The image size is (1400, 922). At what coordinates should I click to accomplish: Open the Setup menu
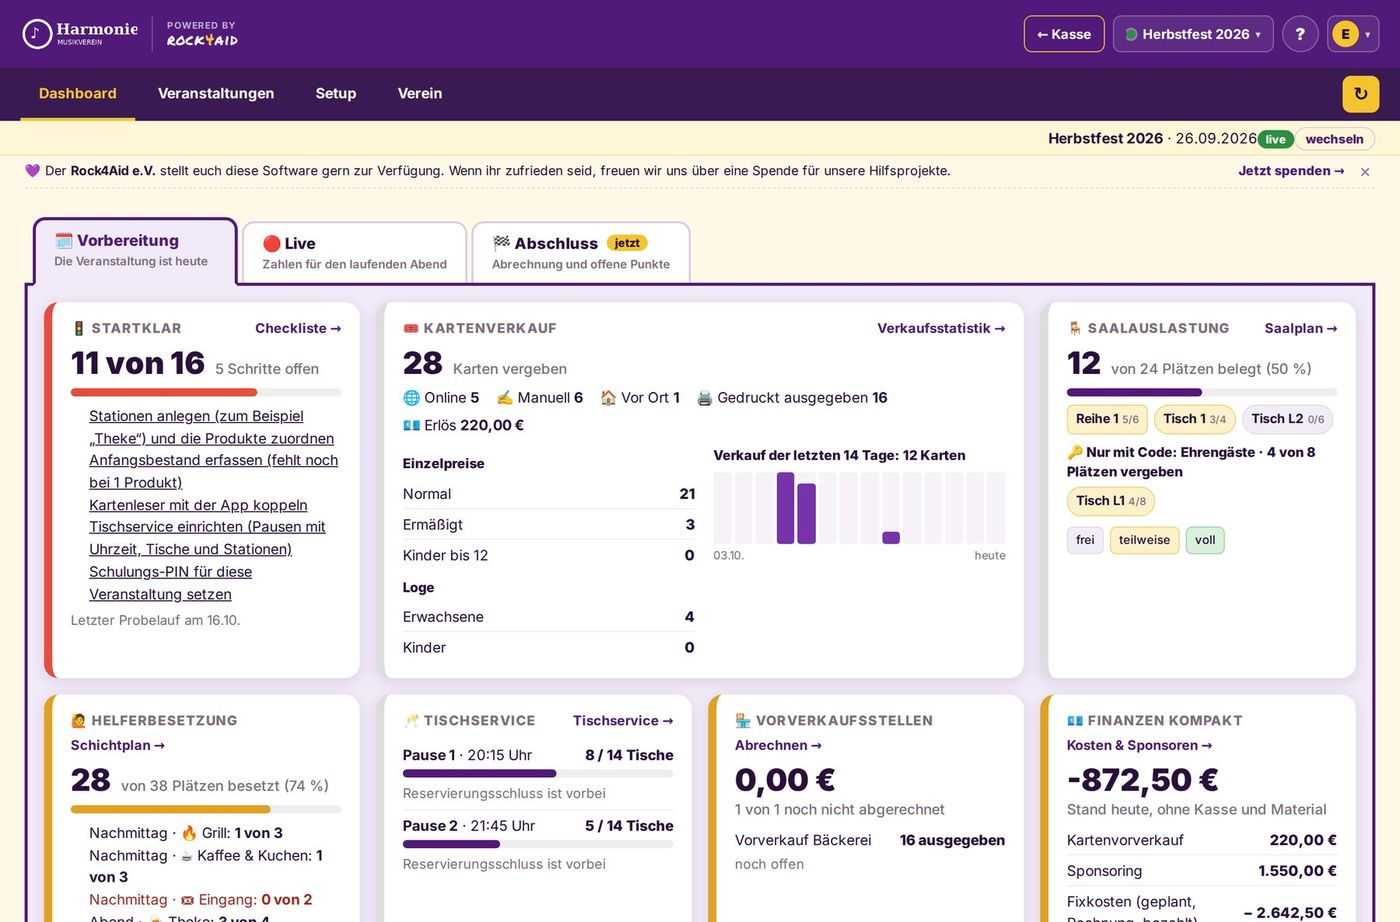[336, 94]
